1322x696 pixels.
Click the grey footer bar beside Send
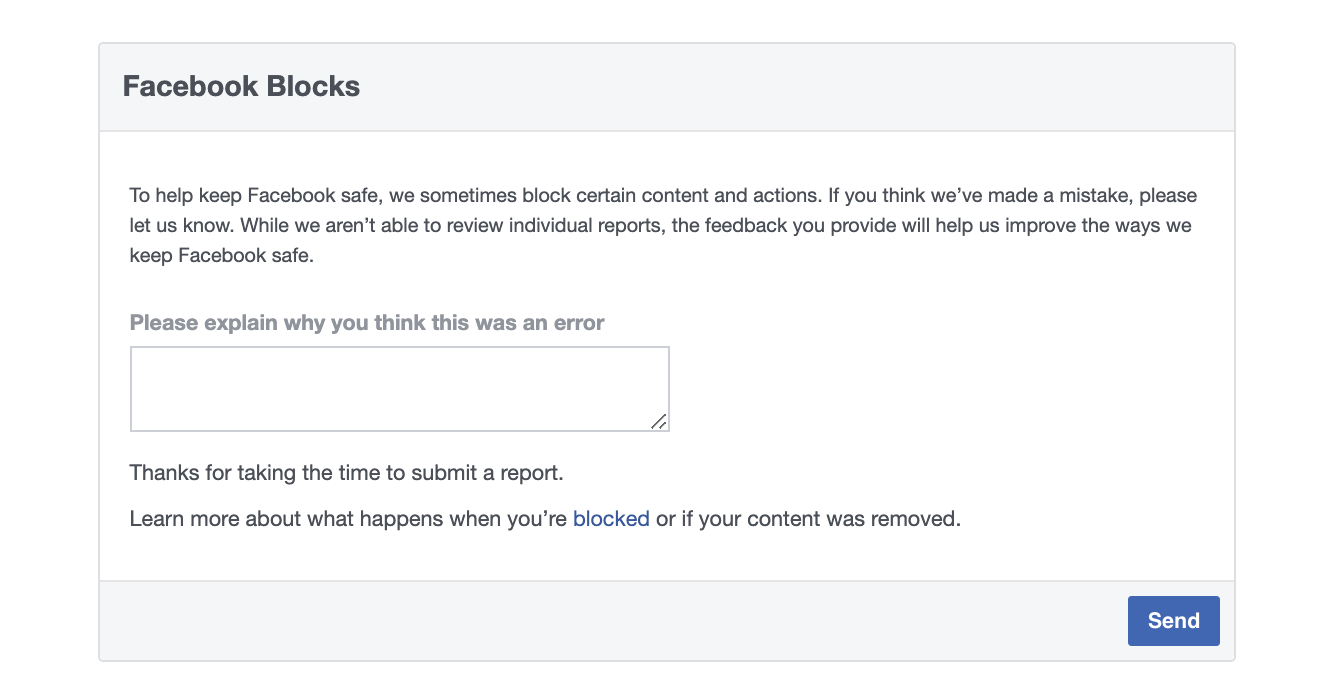coord(600,620)
